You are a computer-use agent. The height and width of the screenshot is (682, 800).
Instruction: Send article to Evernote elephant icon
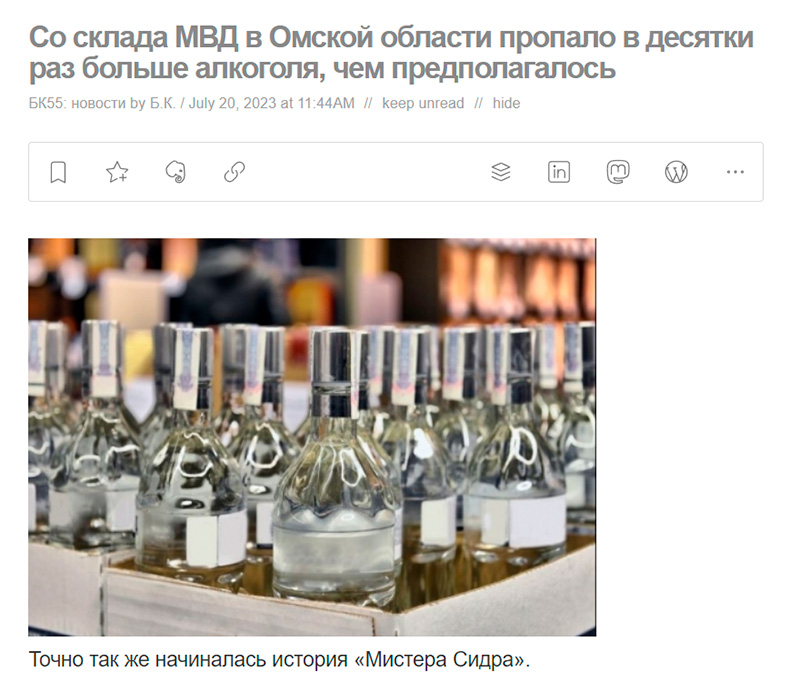coord(176,172)
